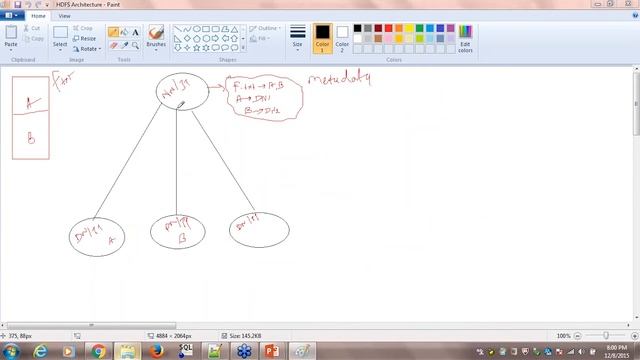
Task: Pick the red color swatch
Action: (x=389, y=28)
